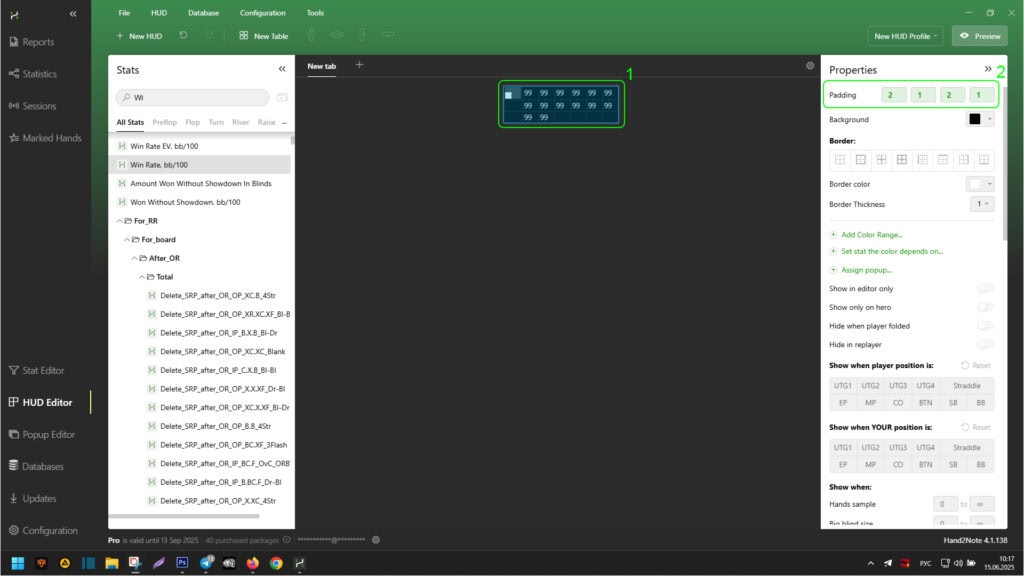Image resolution: width=1024 pixels, height=576 pixels.
Task: Open the Border Thickness dropdown
Action: [982, 204]
